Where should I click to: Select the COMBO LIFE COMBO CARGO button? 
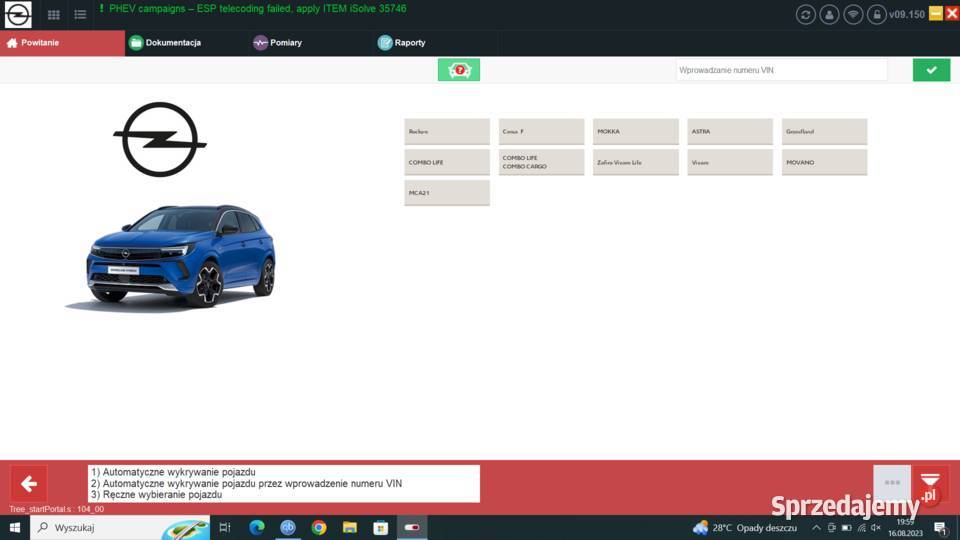[541, 162]
